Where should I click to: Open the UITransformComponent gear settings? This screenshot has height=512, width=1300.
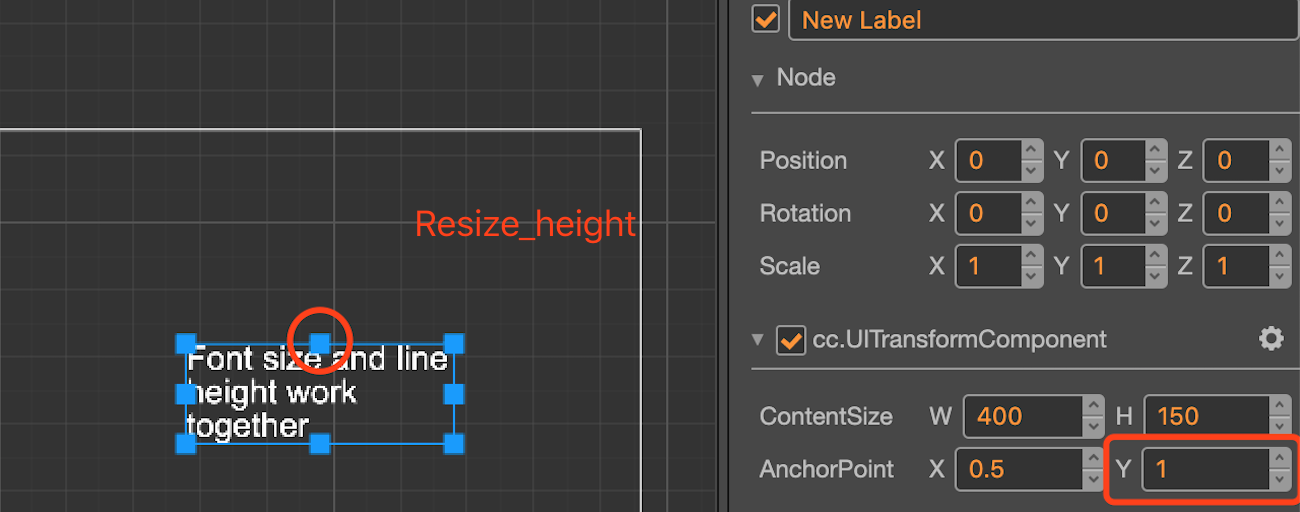1270,339
